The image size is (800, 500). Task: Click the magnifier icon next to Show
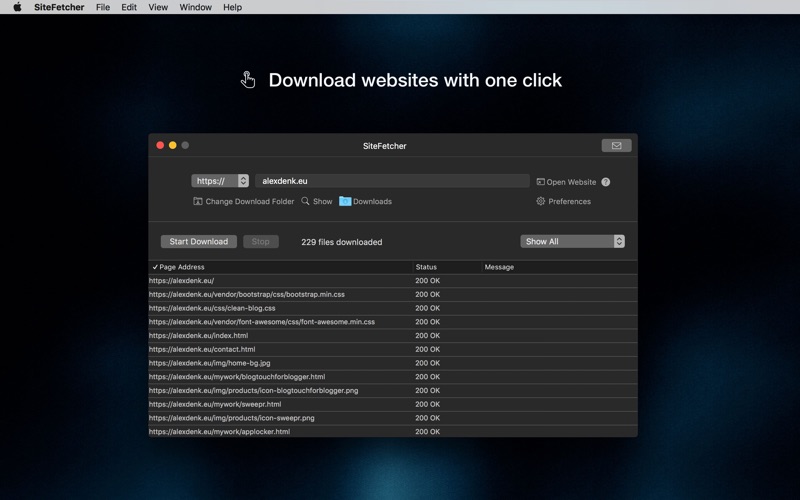coord(305,201)
